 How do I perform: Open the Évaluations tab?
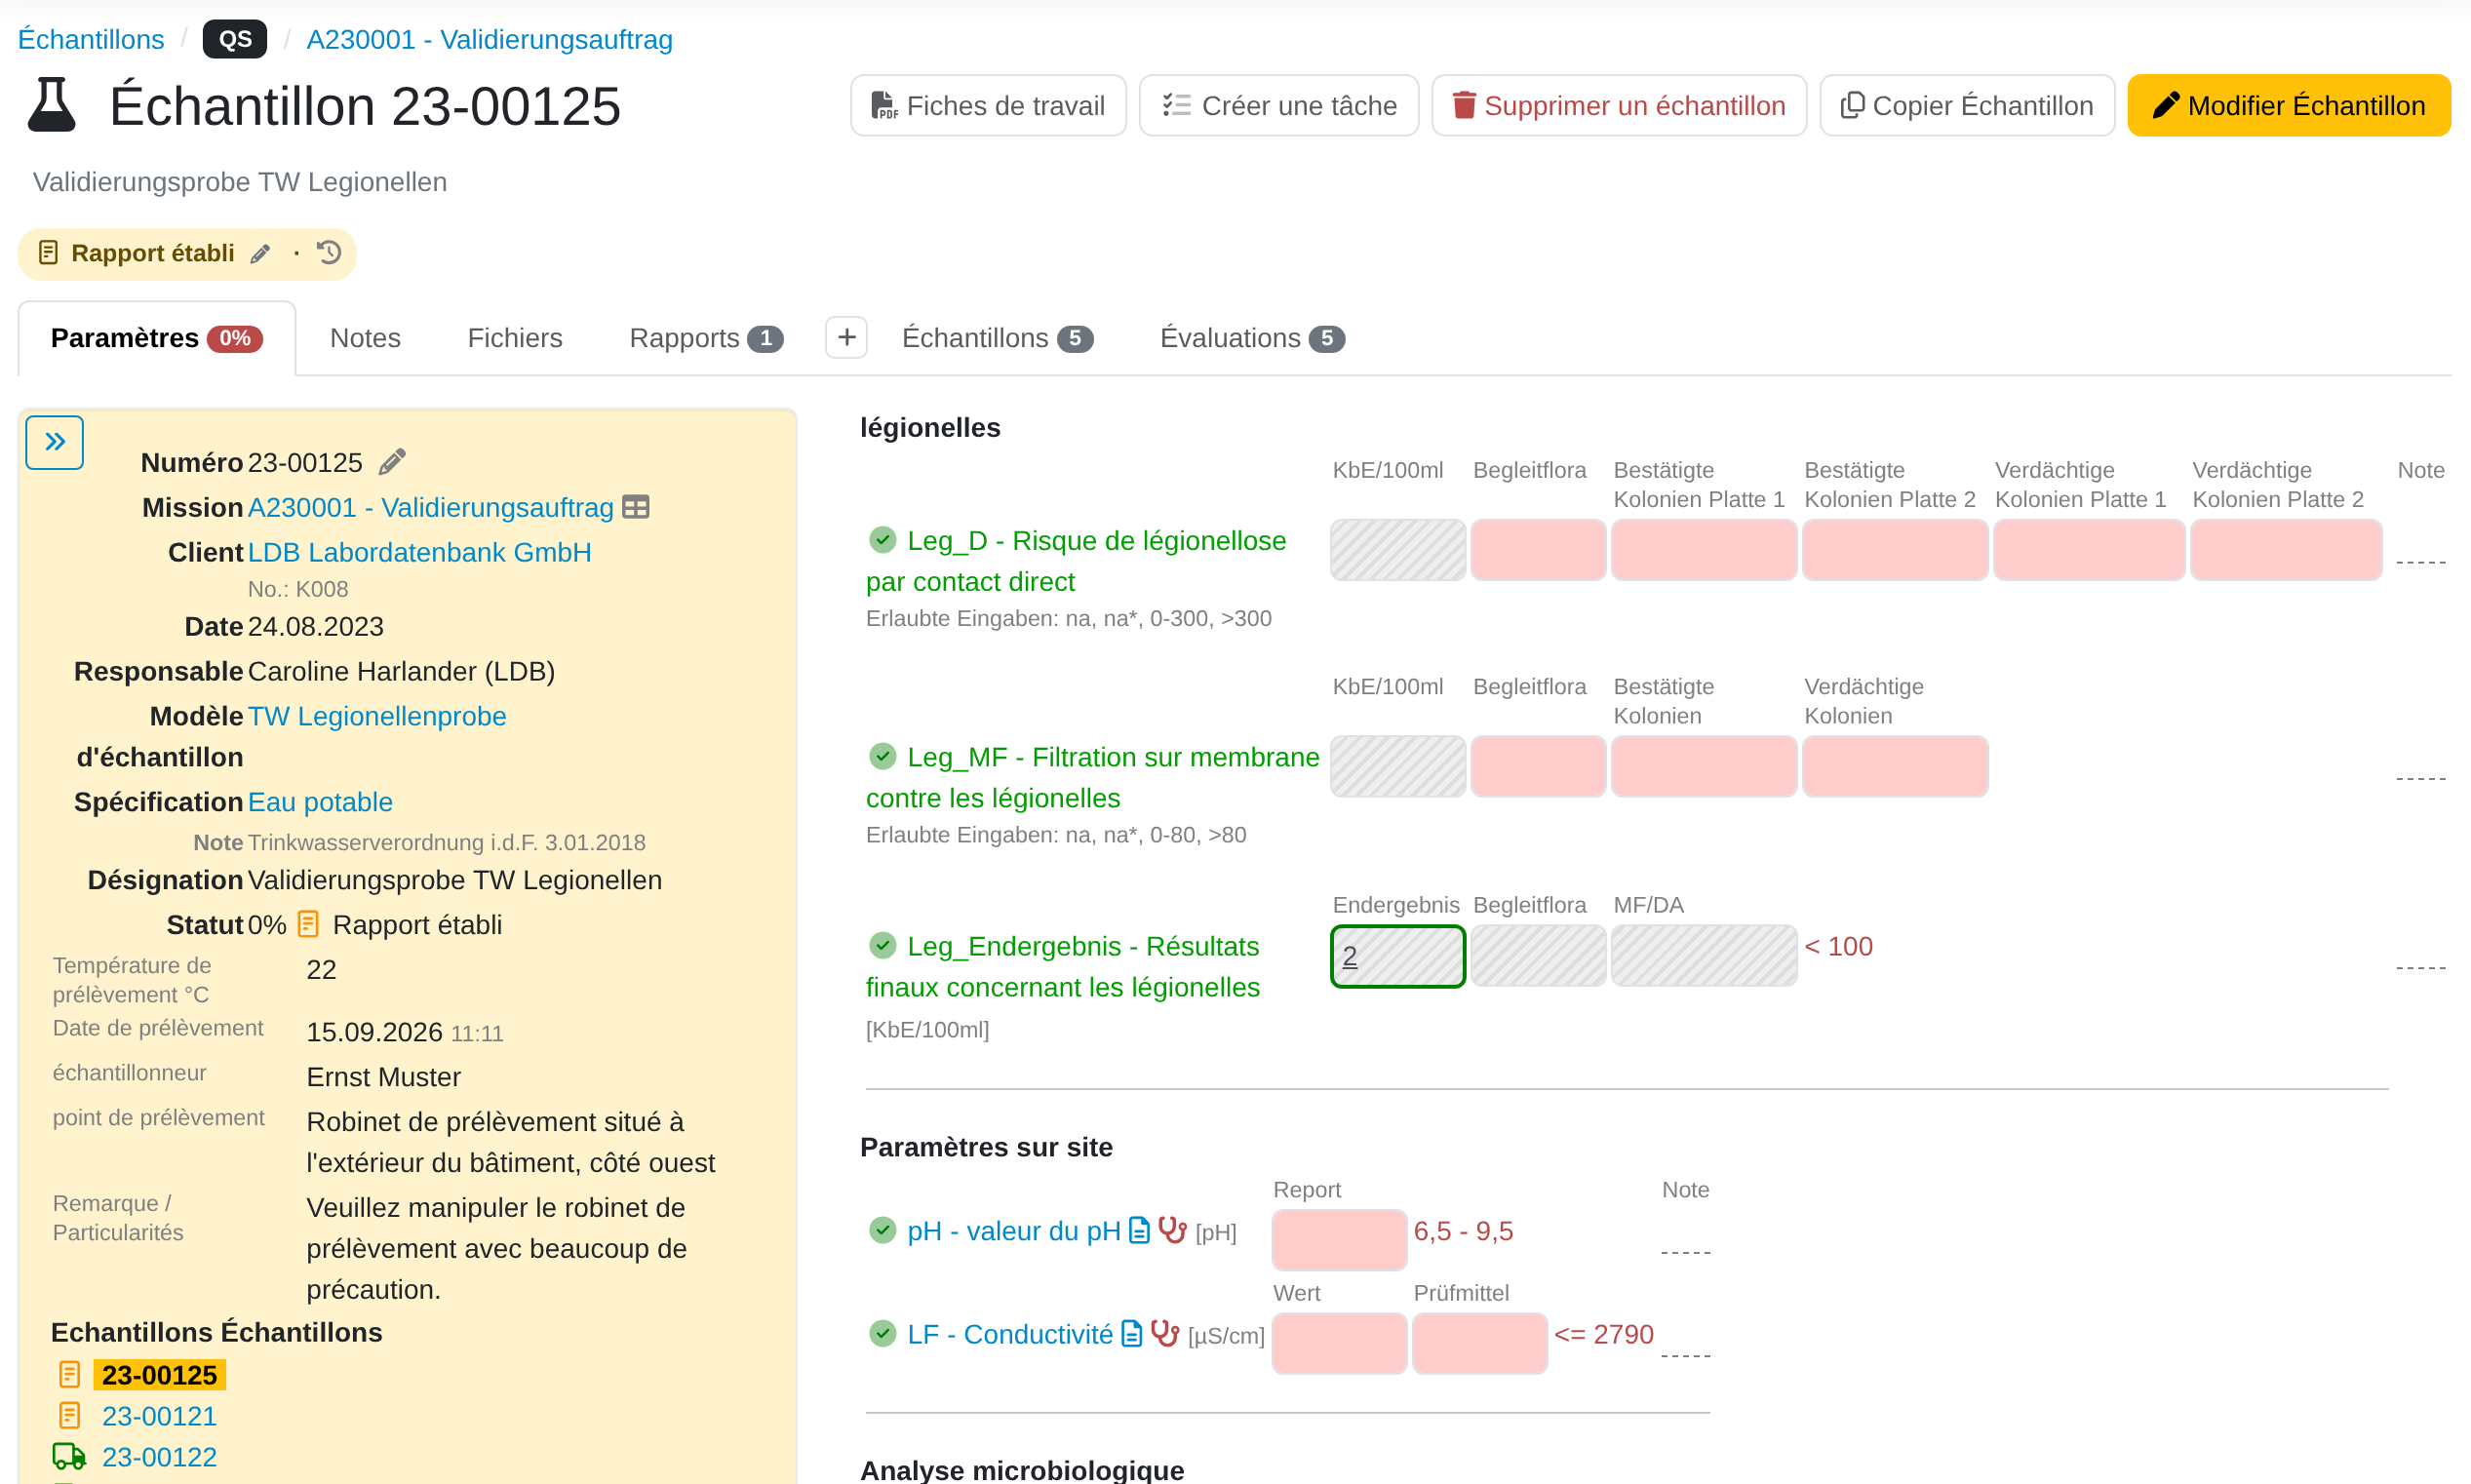(x=1252, y=339)
